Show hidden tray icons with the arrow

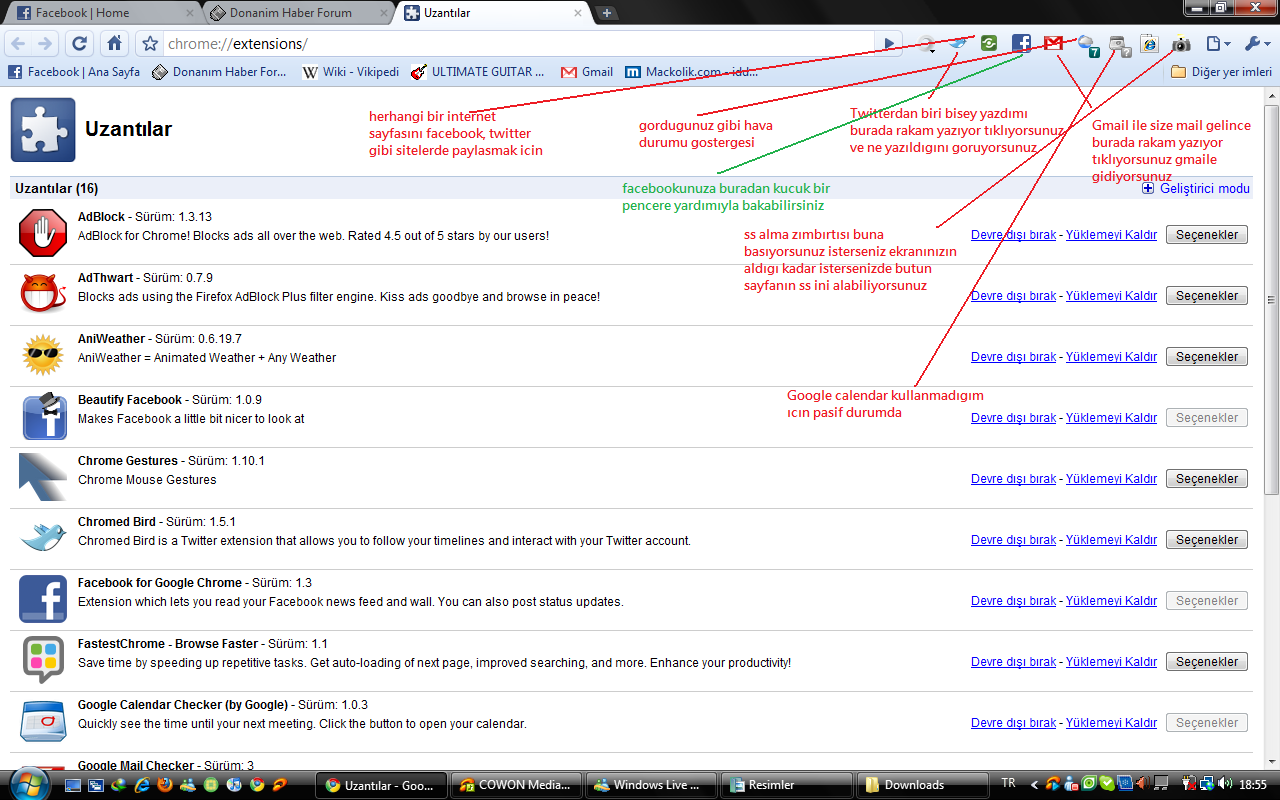pos(1034,785)
